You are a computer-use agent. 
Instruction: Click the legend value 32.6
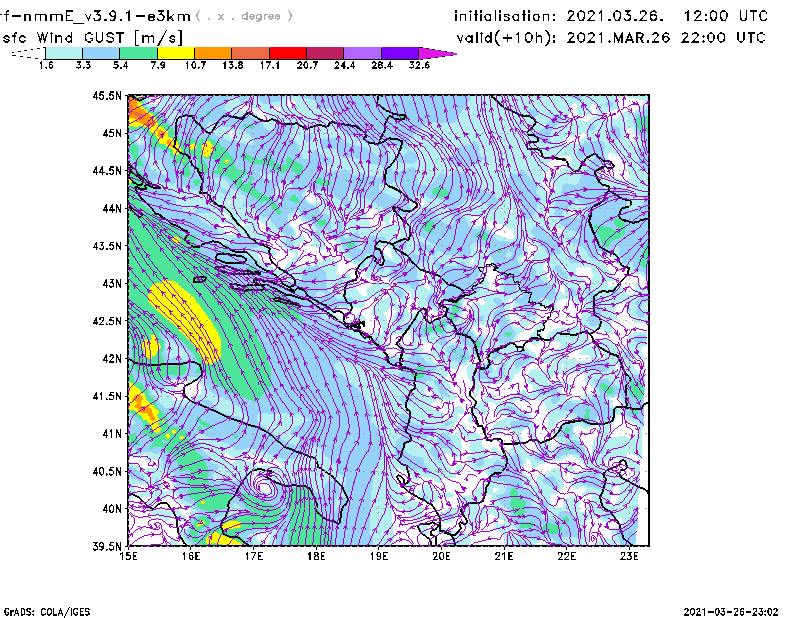[x=419, y=65]
